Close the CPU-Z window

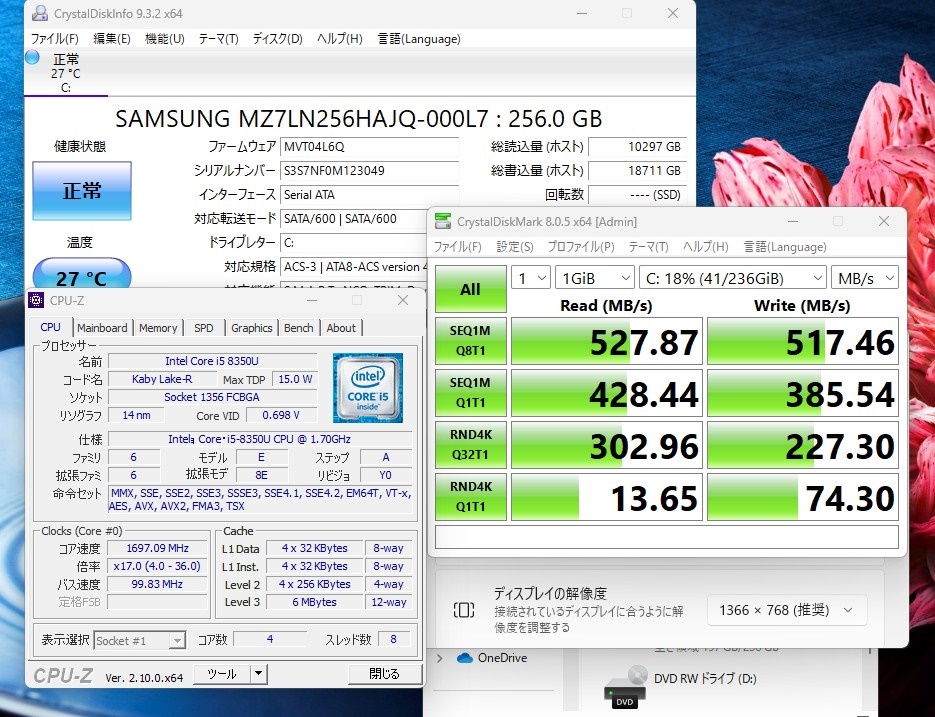coord(403,300)
